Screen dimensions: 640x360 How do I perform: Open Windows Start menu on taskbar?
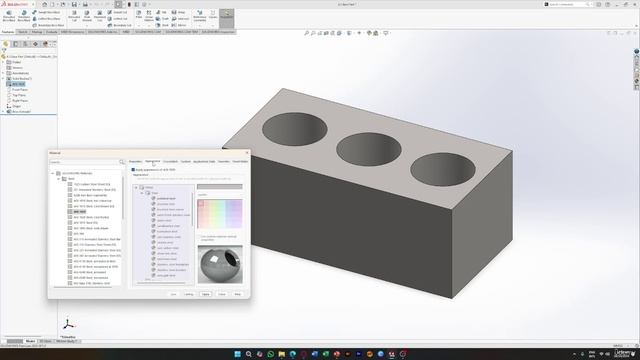point(238,354)
